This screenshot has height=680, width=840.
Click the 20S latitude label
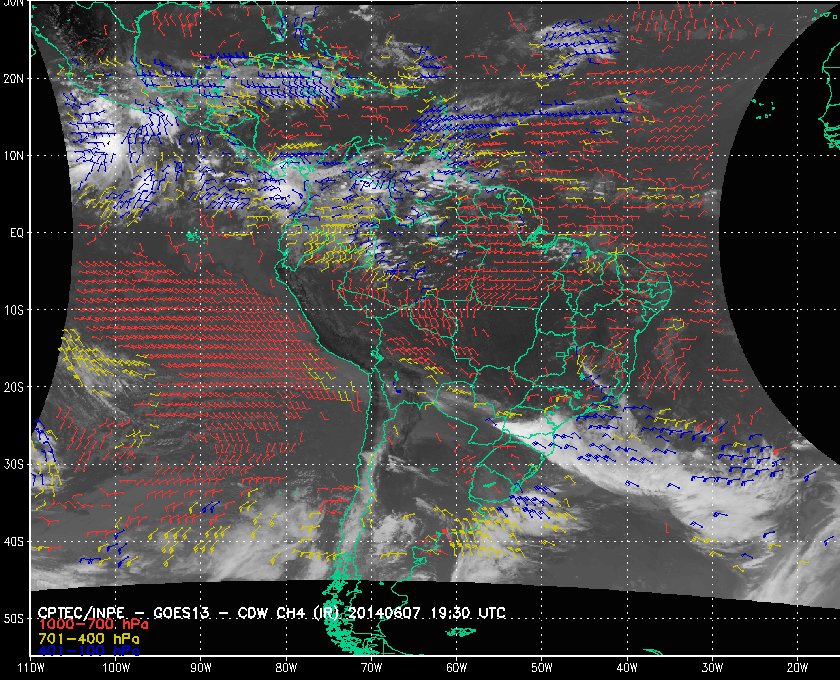(13, 387)
